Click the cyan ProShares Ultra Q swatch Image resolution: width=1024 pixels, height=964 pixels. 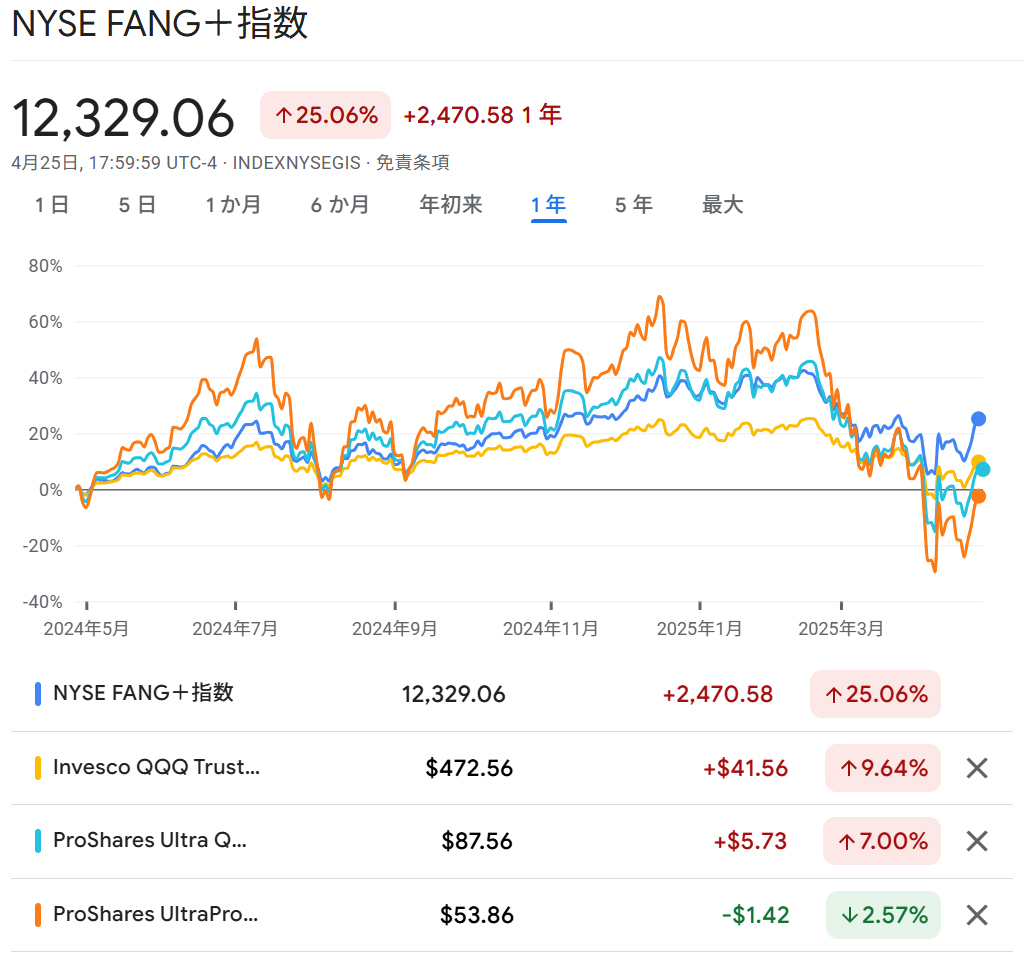click(38, 841)
